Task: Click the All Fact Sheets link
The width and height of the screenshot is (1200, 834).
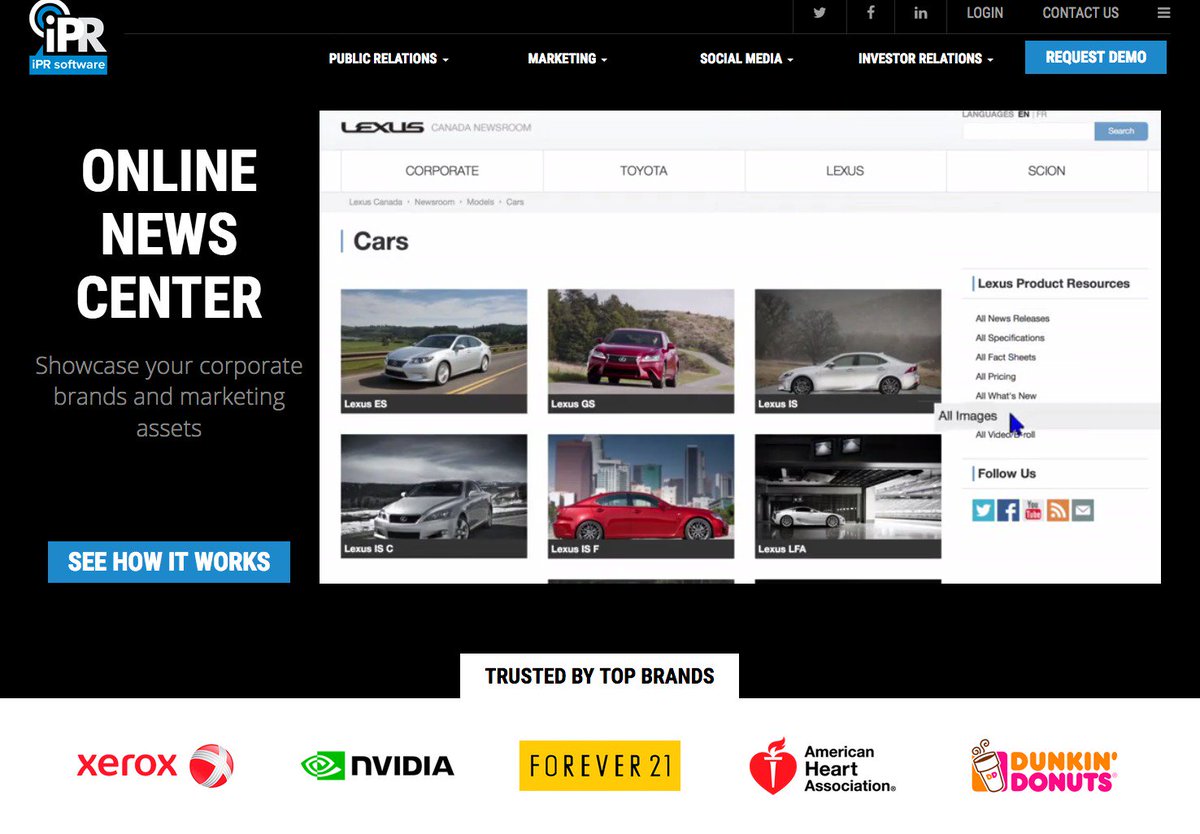Action: (x=1006, y=357)
